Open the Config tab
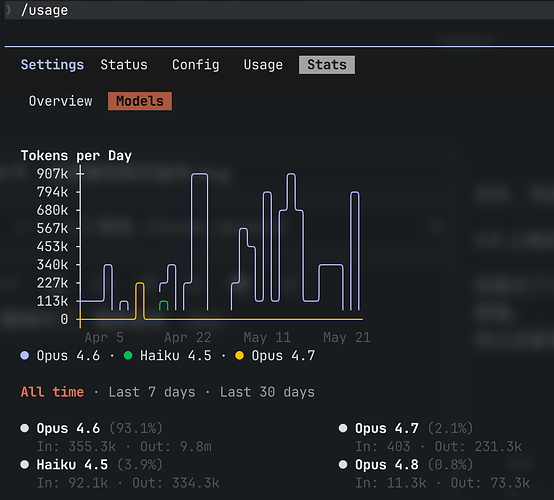The width and height of the screenshot is (554, 500). [x=195, y=65]
